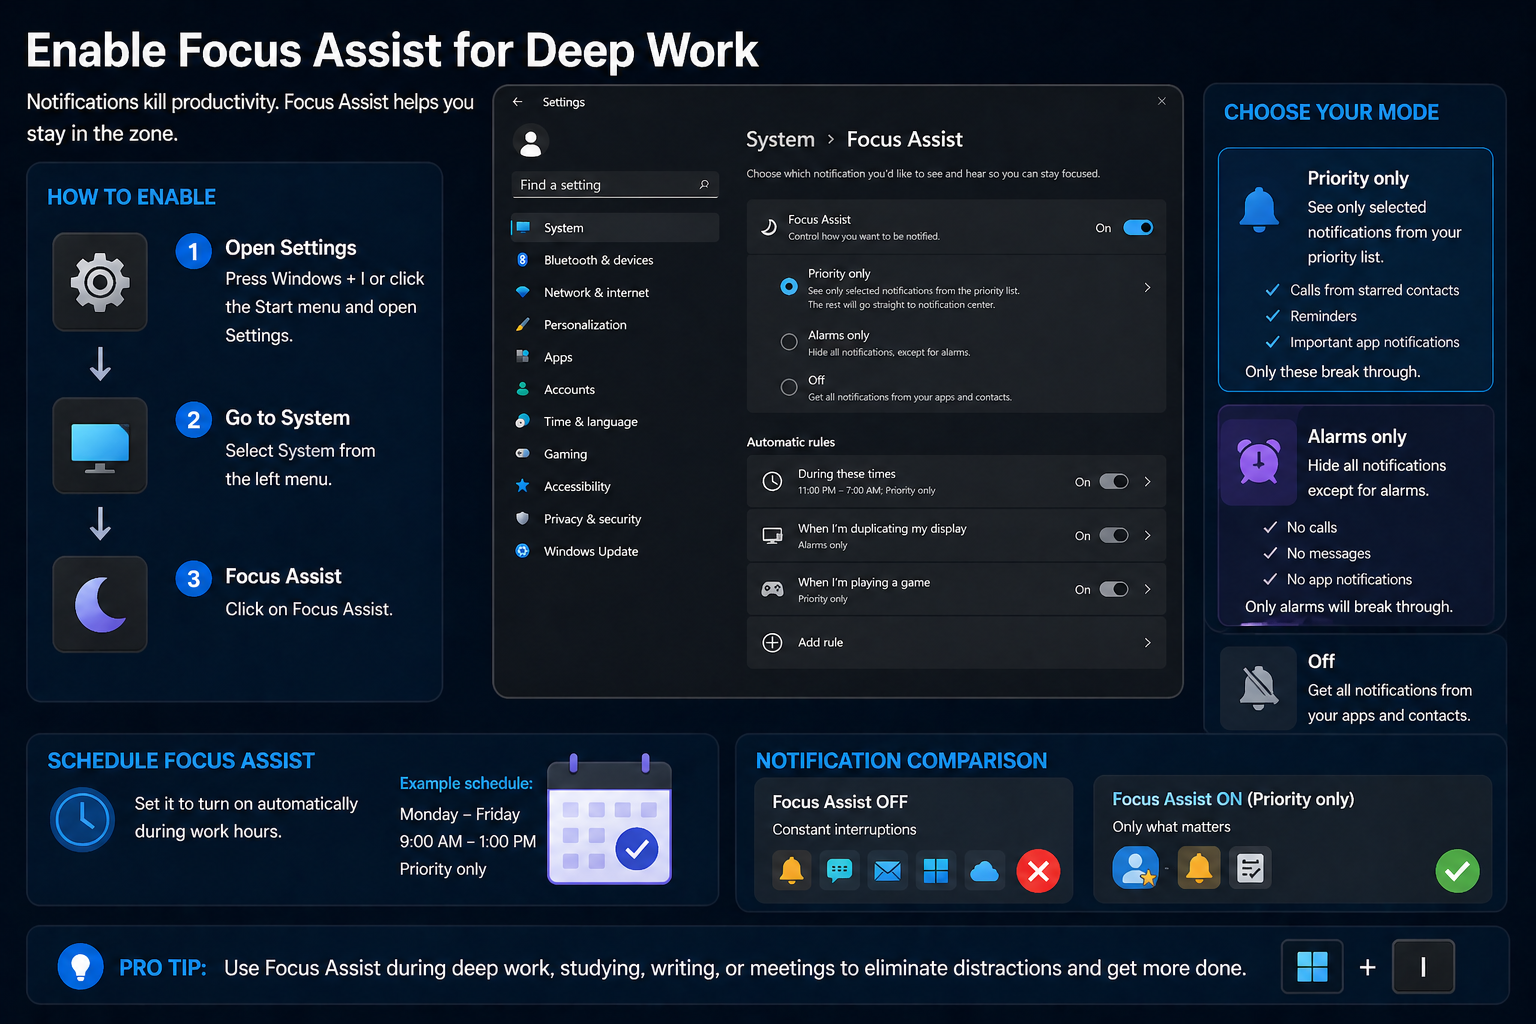Screen dimensions: 1536x1024
Task: Click the user profile avatar in Settings
Action: point(531,142)
